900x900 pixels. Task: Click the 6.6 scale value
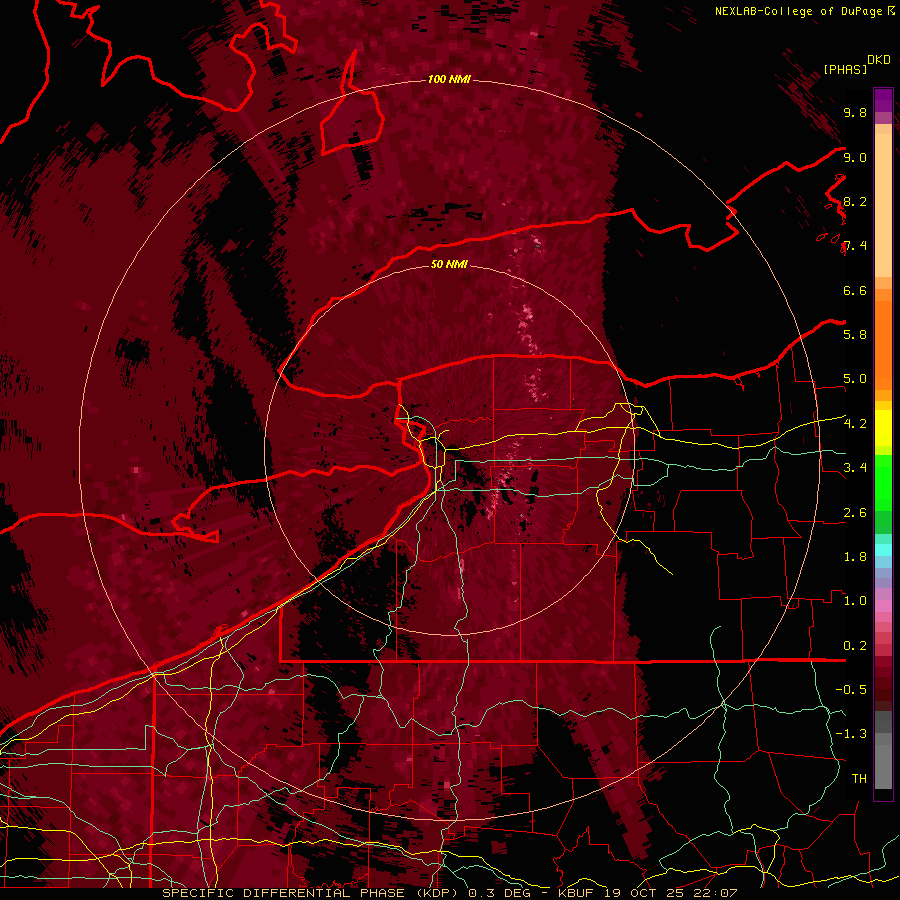[855, 290]
